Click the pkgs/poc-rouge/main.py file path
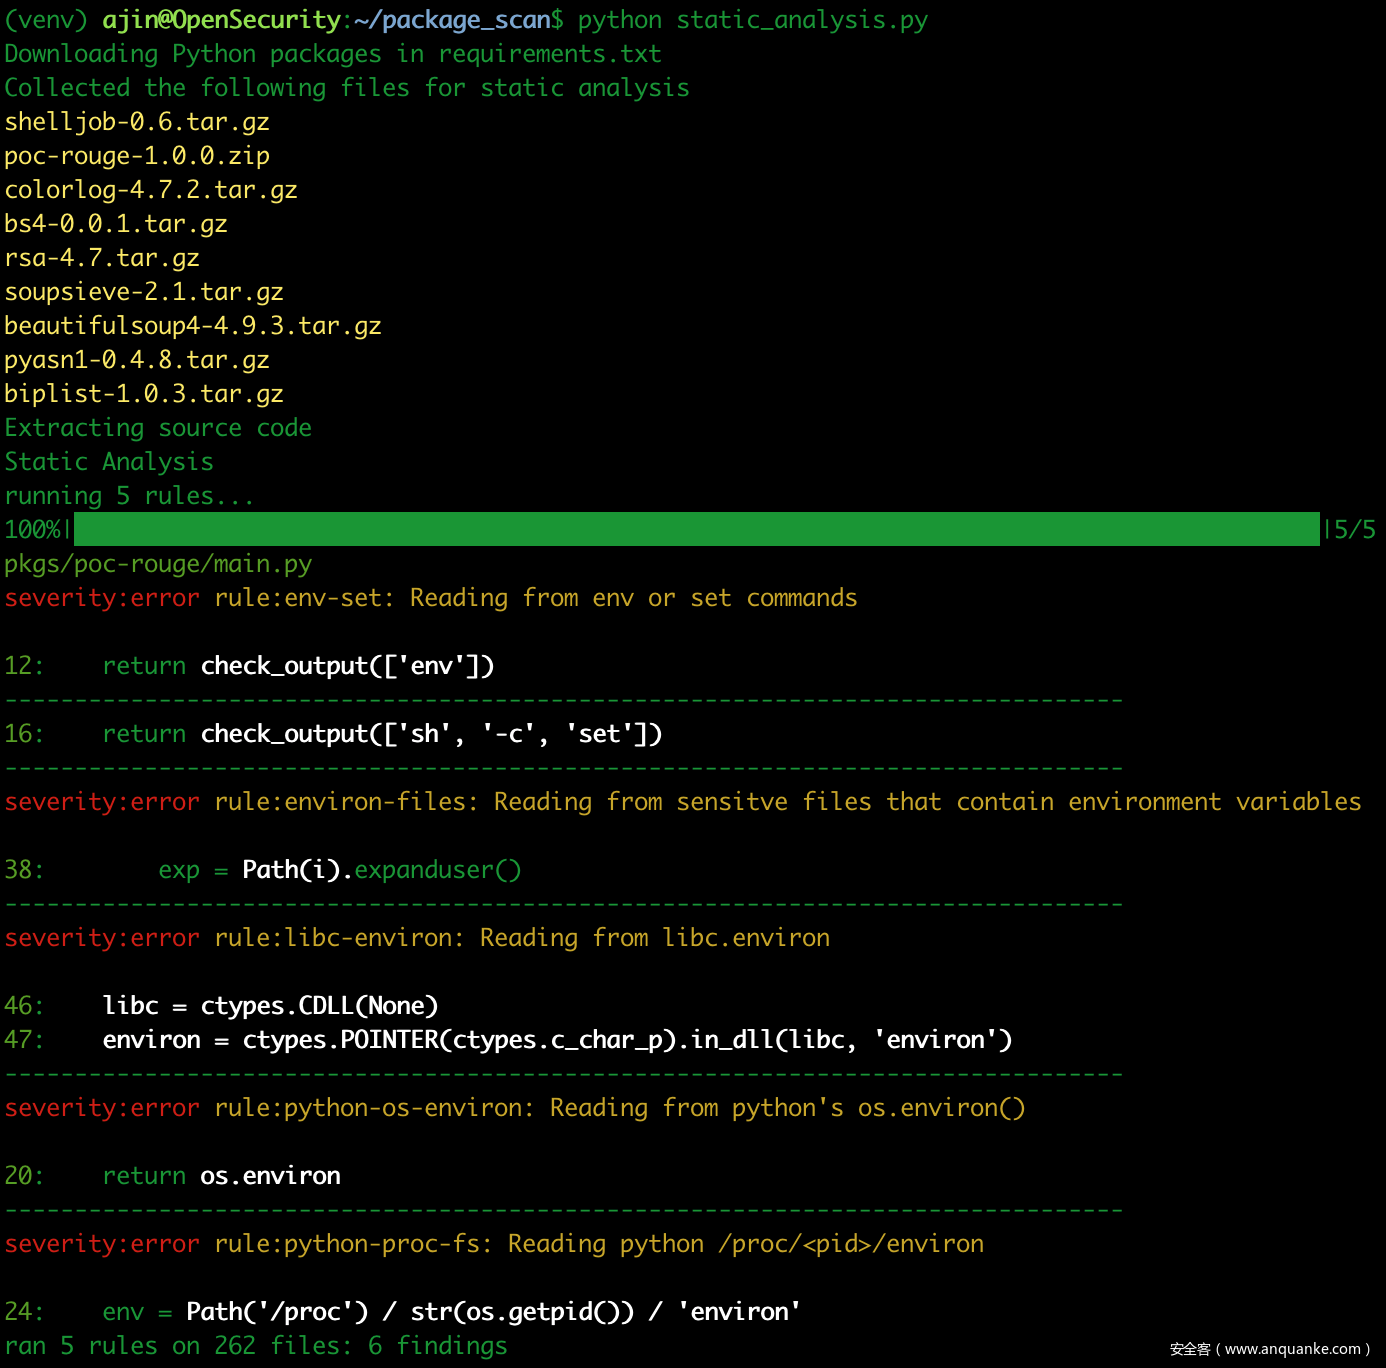The image size is (1386, 1368). pyautogui.click(x=158, y=564)
